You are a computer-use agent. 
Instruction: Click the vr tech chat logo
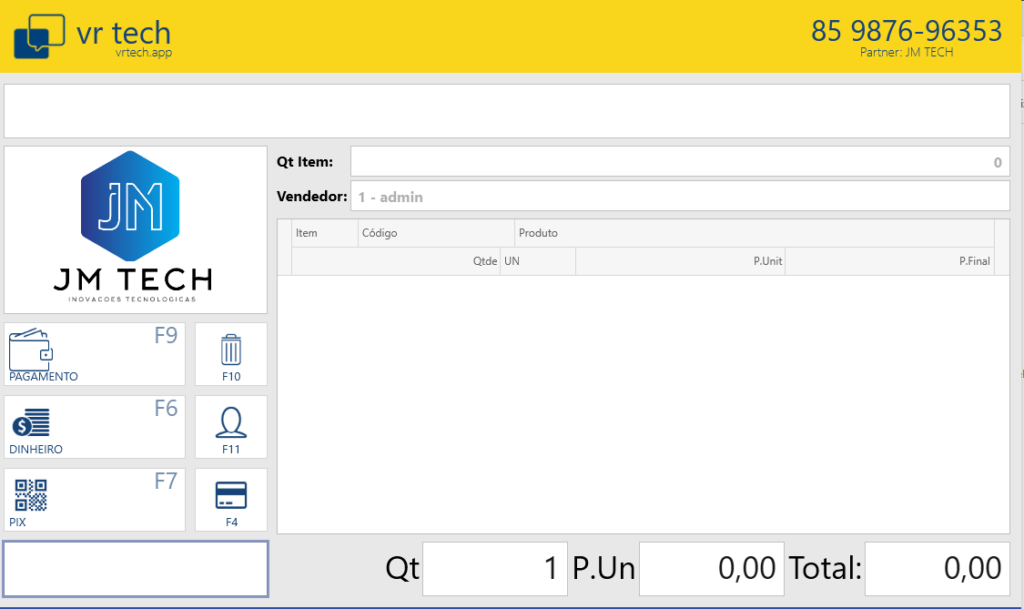(x=39, y=37)
